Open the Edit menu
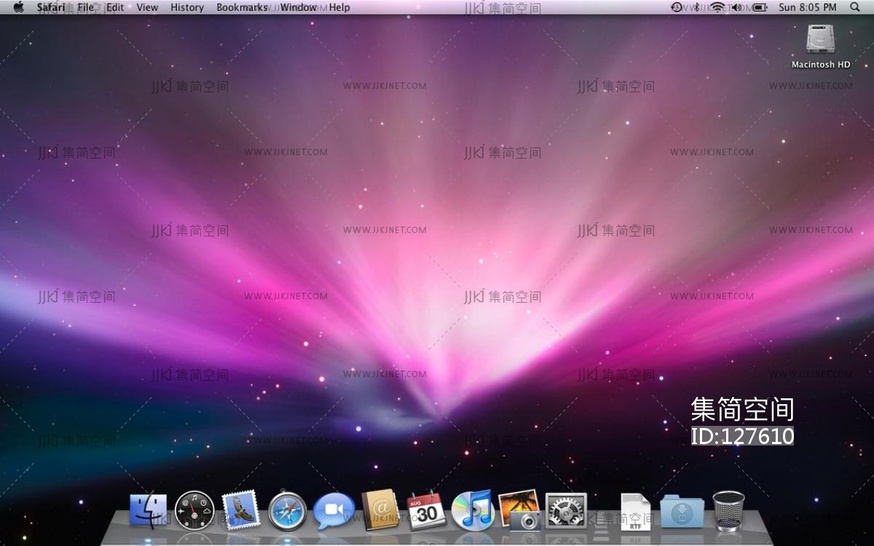The height and width of the screenshot is (546, 874). (x=115, y=7)
